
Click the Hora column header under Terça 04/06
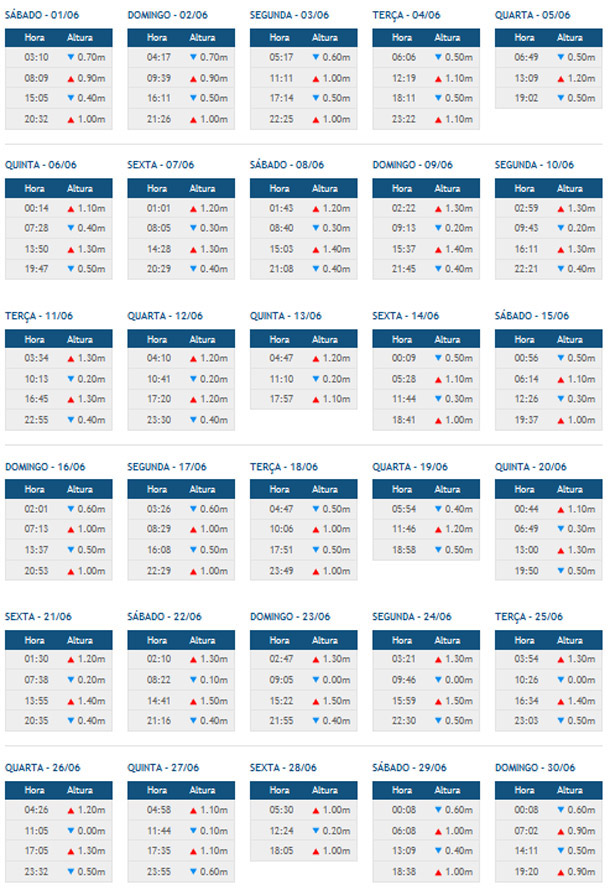click(x=402, y=37)
